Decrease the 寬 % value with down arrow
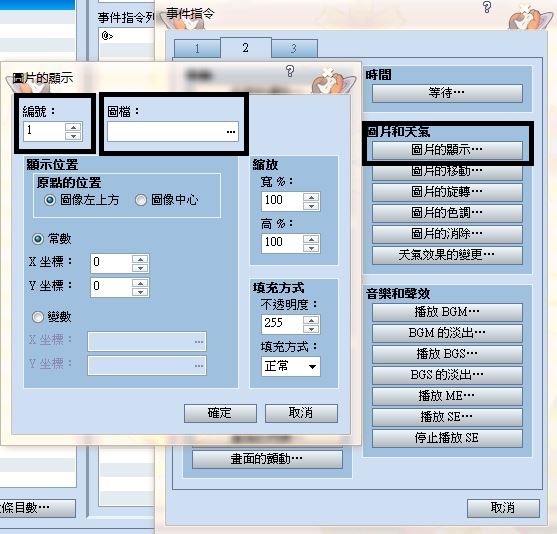Screen dimensions: 557x534 311,206
